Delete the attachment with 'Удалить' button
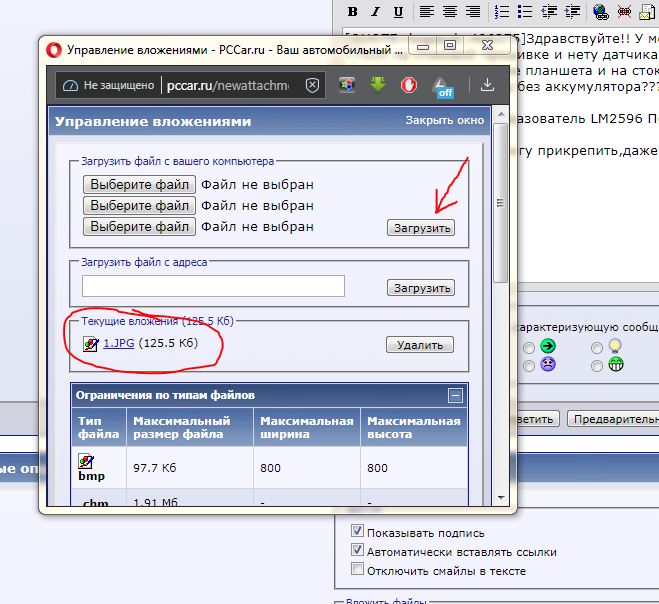The height and width of the screenshot is (604, 659). tap(419, 345)
